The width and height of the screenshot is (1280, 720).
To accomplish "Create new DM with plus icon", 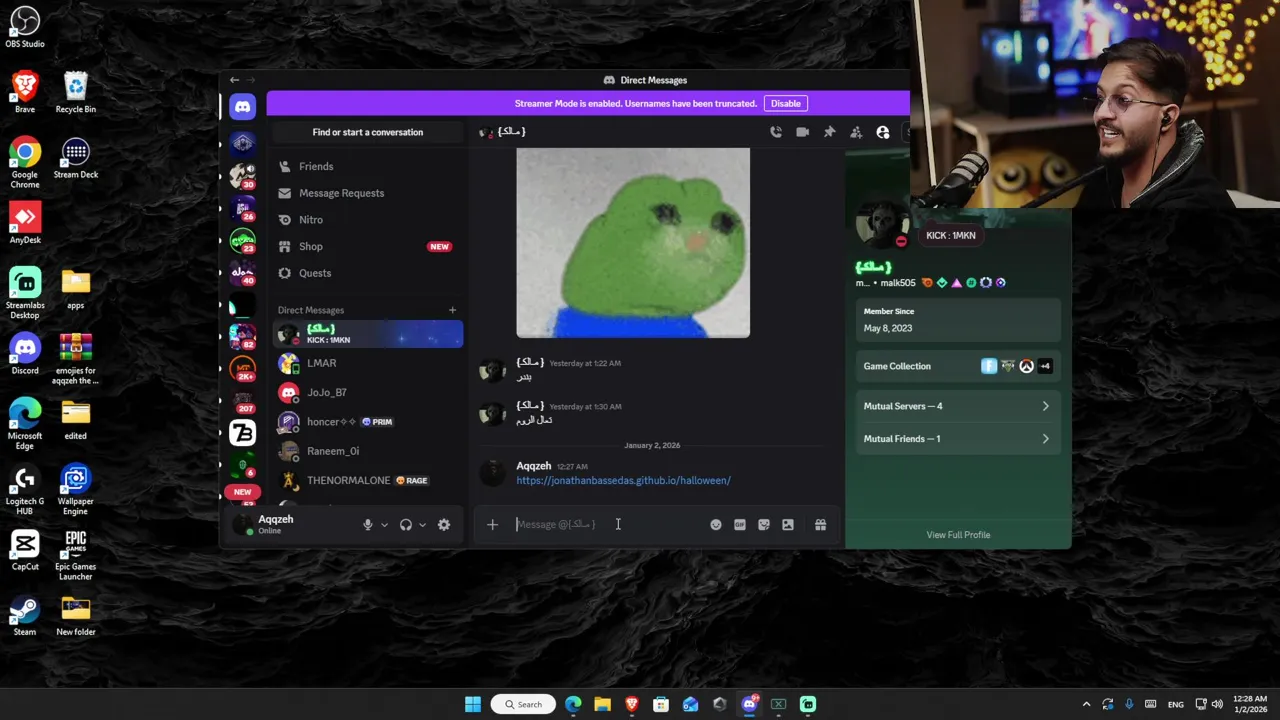I will 452,310.
